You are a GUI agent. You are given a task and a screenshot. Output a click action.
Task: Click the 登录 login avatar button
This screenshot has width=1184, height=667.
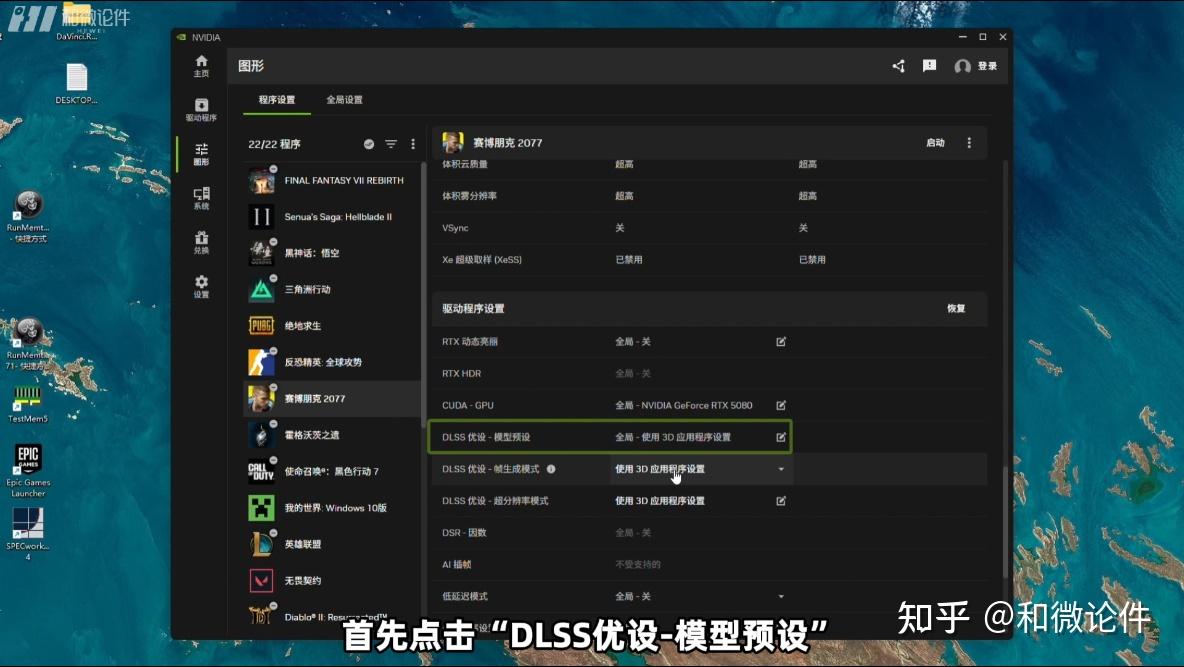[x=976, y=66]
